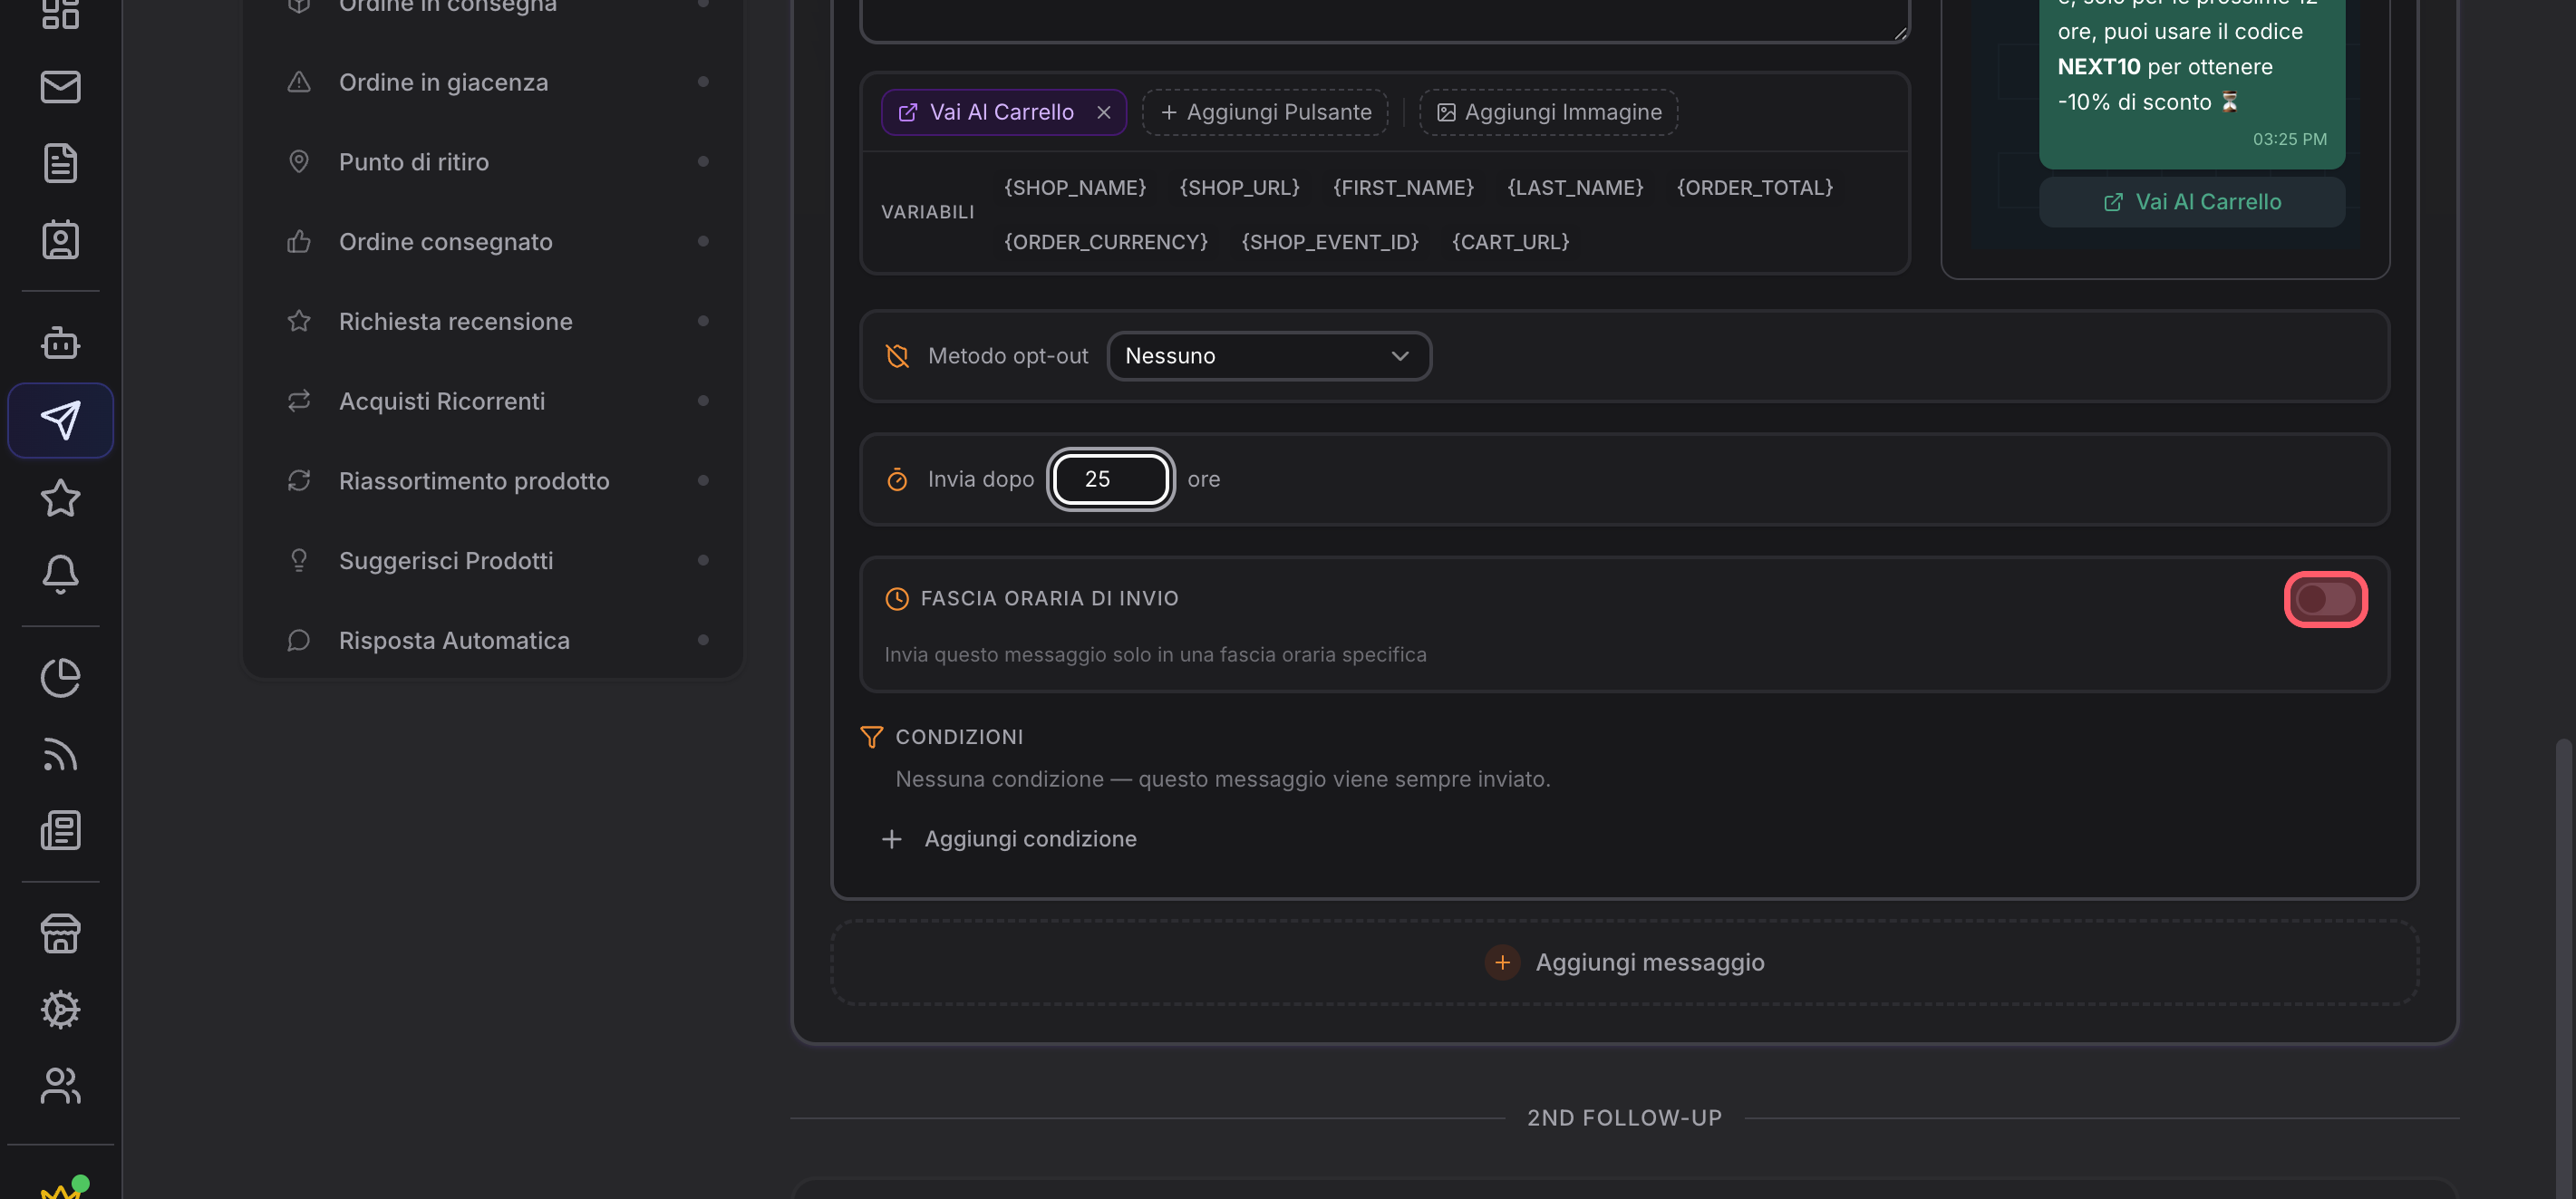Open the contact badge icon in sidebar
This screenshot has width=2576, height=1199.
click(x=60, y=240)
